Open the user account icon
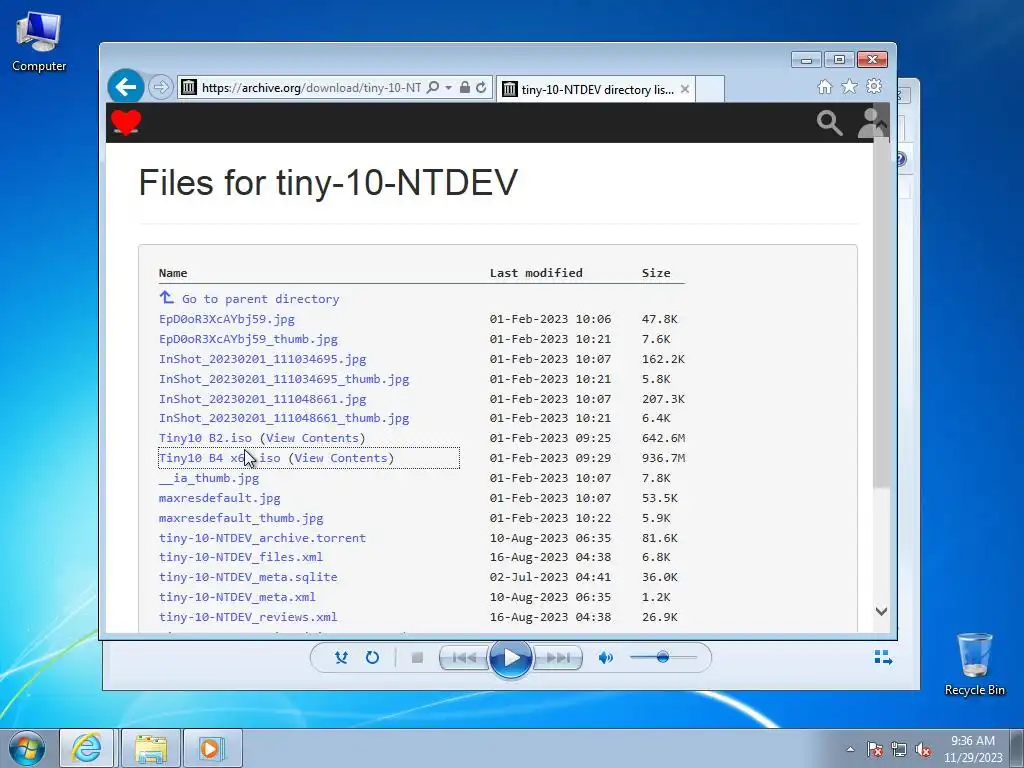 tap(869, 123)
